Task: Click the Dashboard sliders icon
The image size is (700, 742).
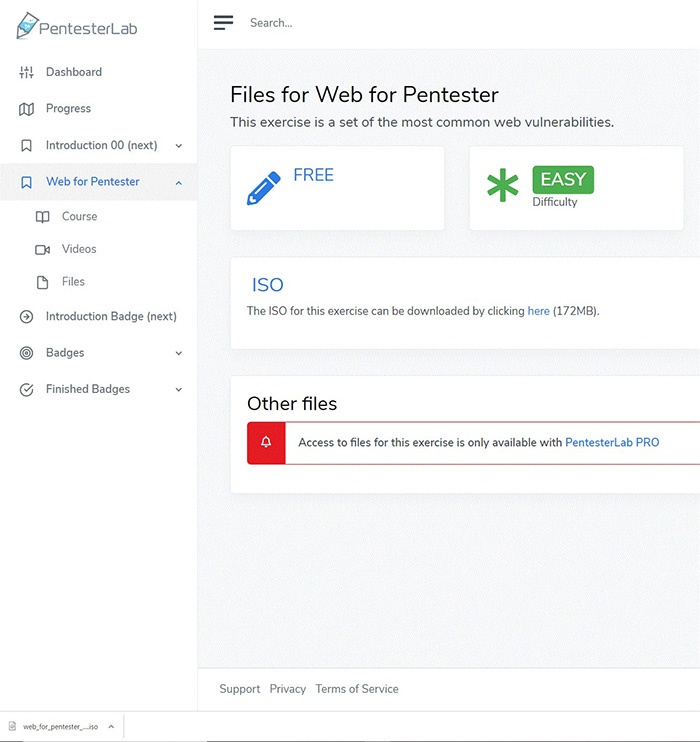Action: tap(27, 72)
